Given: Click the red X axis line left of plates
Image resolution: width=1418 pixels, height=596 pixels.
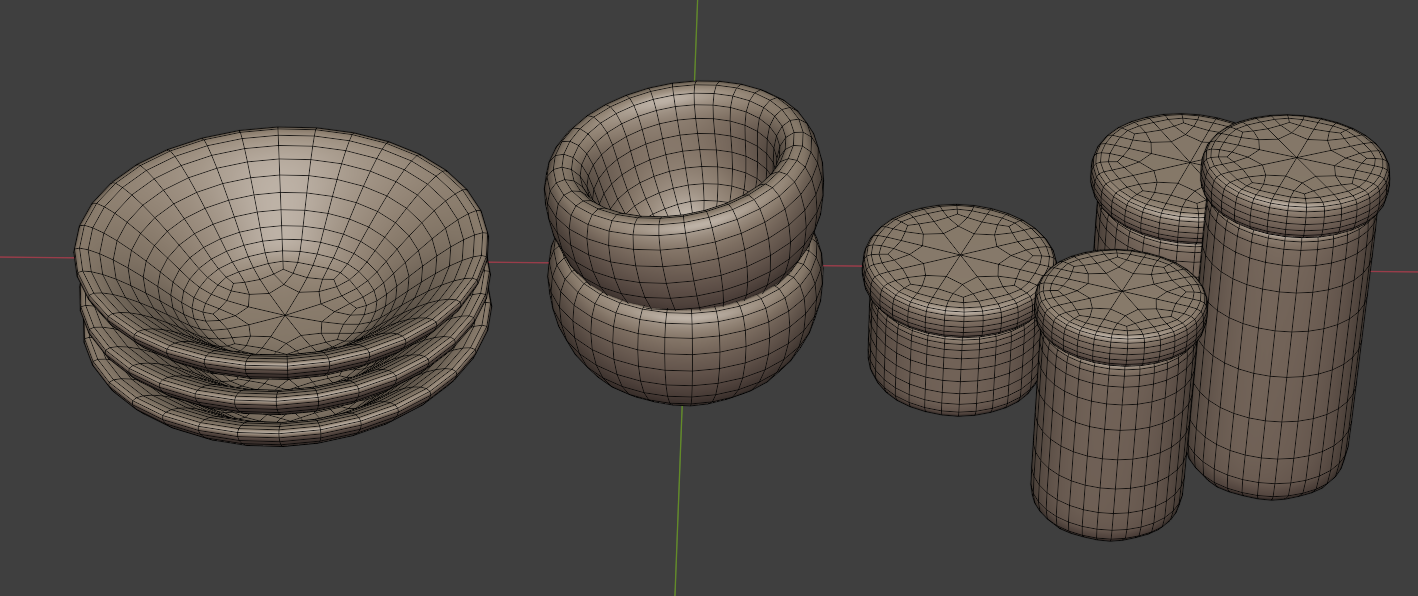Looking at the screenshot, I should [35, 258].
